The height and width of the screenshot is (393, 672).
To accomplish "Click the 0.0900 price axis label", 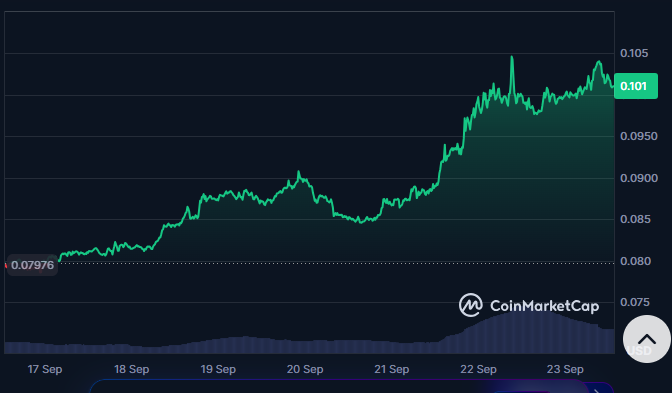I will (639, 178).
